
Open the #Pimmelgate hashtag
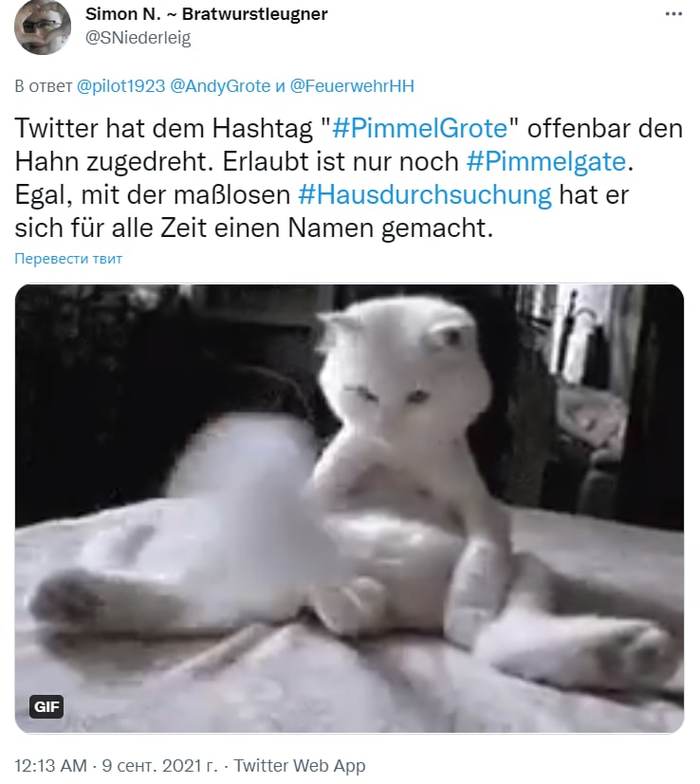click(546, 162)
